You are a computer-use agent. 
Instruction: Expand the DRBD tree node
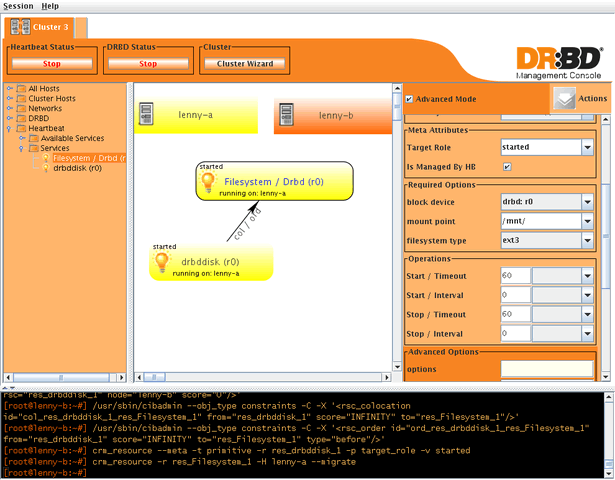click(10, 118)
